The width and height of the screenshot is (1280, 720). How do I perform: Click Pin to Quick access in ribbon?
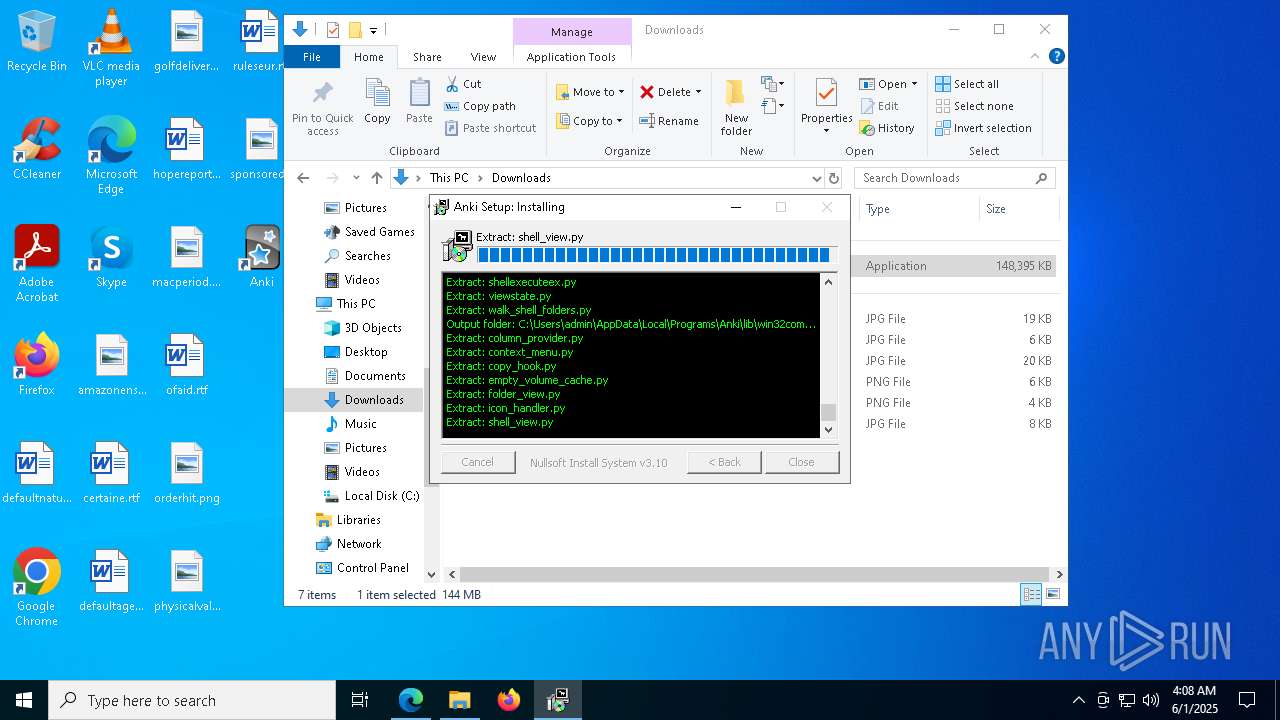[322, 109]
